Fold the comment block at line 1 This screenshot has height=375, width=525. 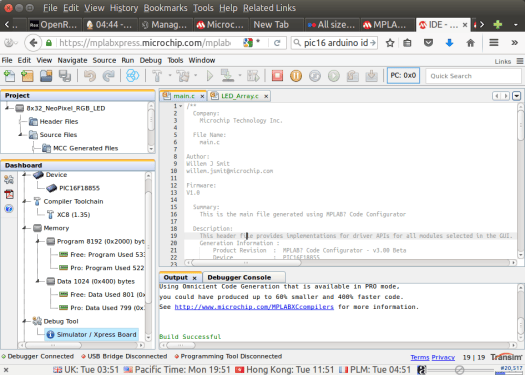(x=181, y=106)
